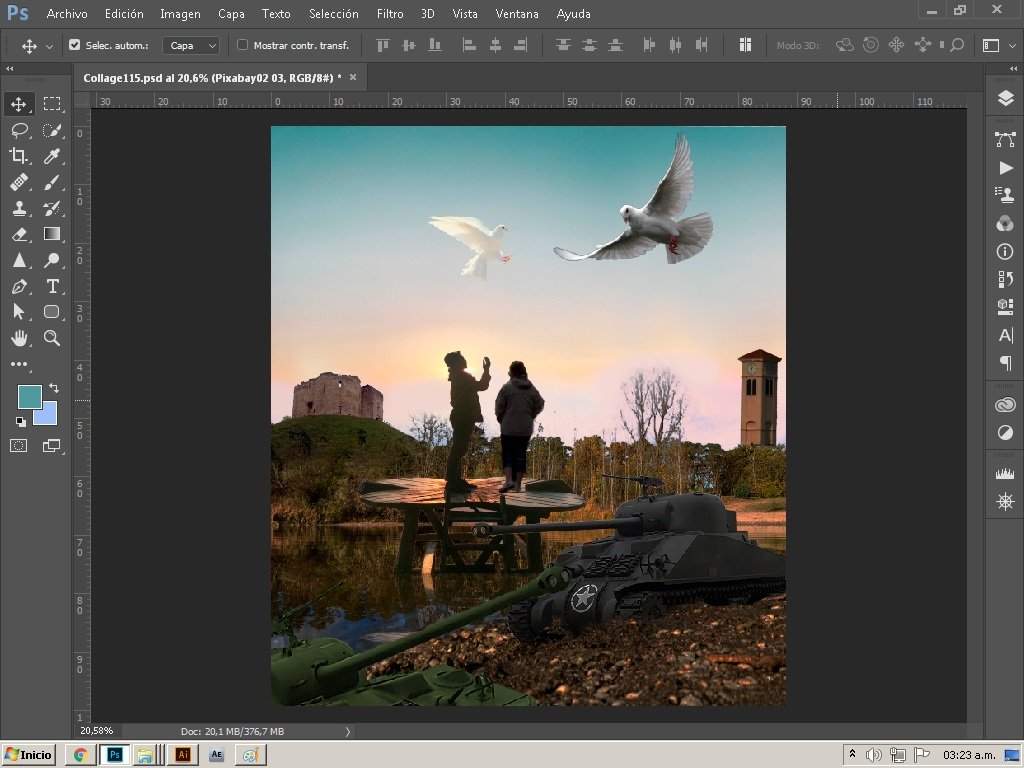This screenshot has height=768, width=1024.
Task: Select the Eraser tool
Action: coord(19,234)
